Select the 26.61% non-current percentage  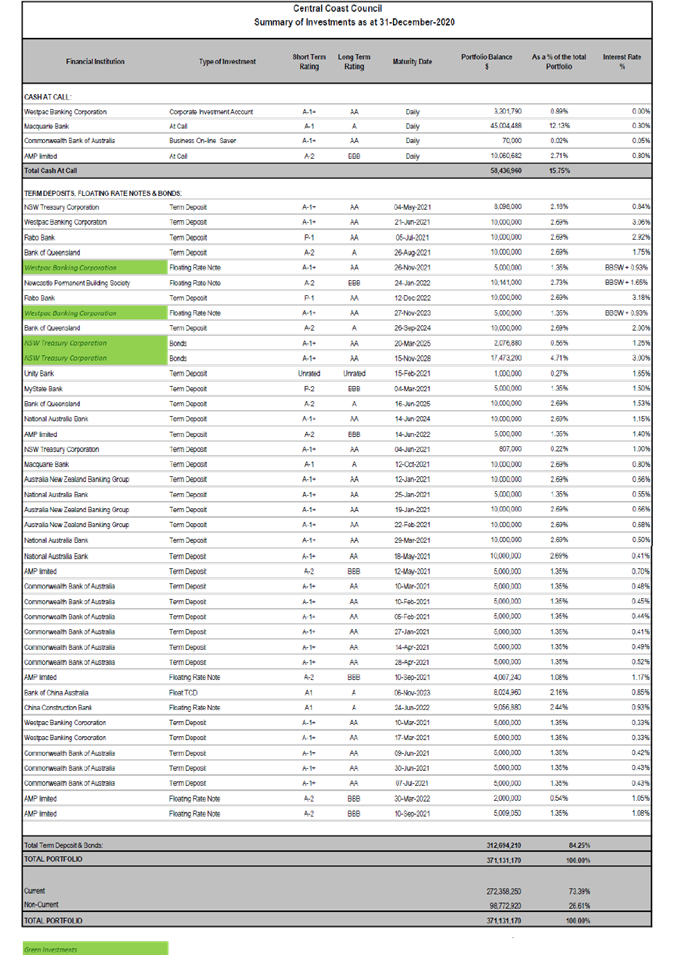[579, 906]
